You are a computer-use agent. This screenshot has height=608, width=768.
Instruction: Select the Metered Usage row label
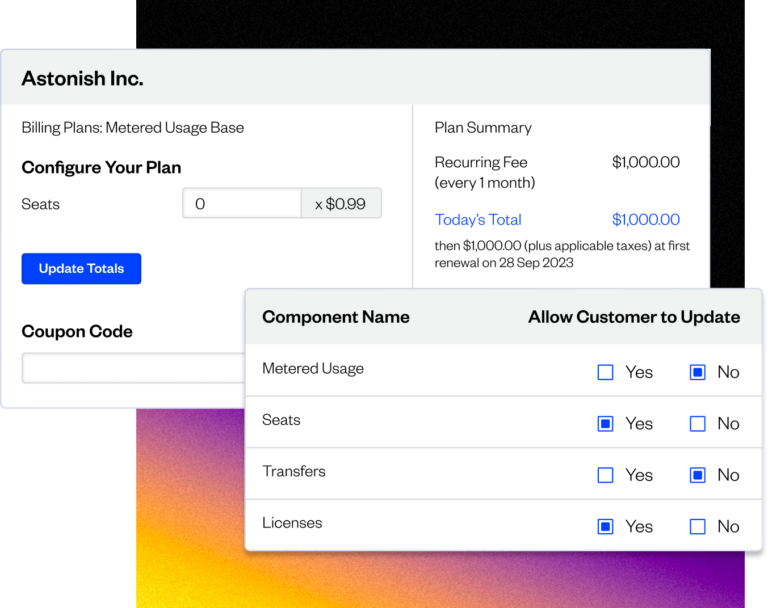pos(313,369)
